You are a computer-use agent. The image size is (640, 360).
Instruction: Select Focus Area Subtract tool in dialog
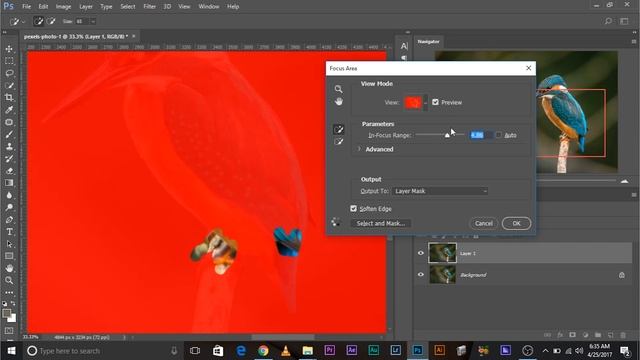[x=338, y=142]
